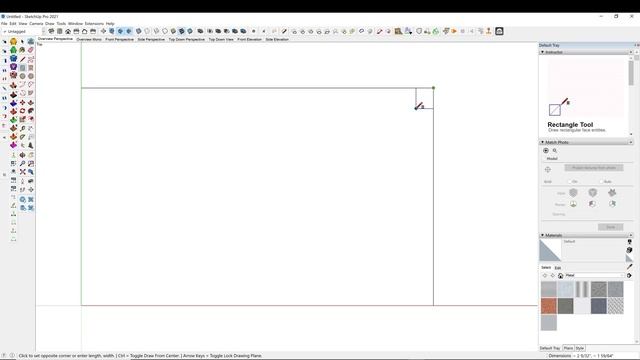This screenshot has width=640, height=360.
Task: Click Project textures from photo button
Action: [594, 168]
